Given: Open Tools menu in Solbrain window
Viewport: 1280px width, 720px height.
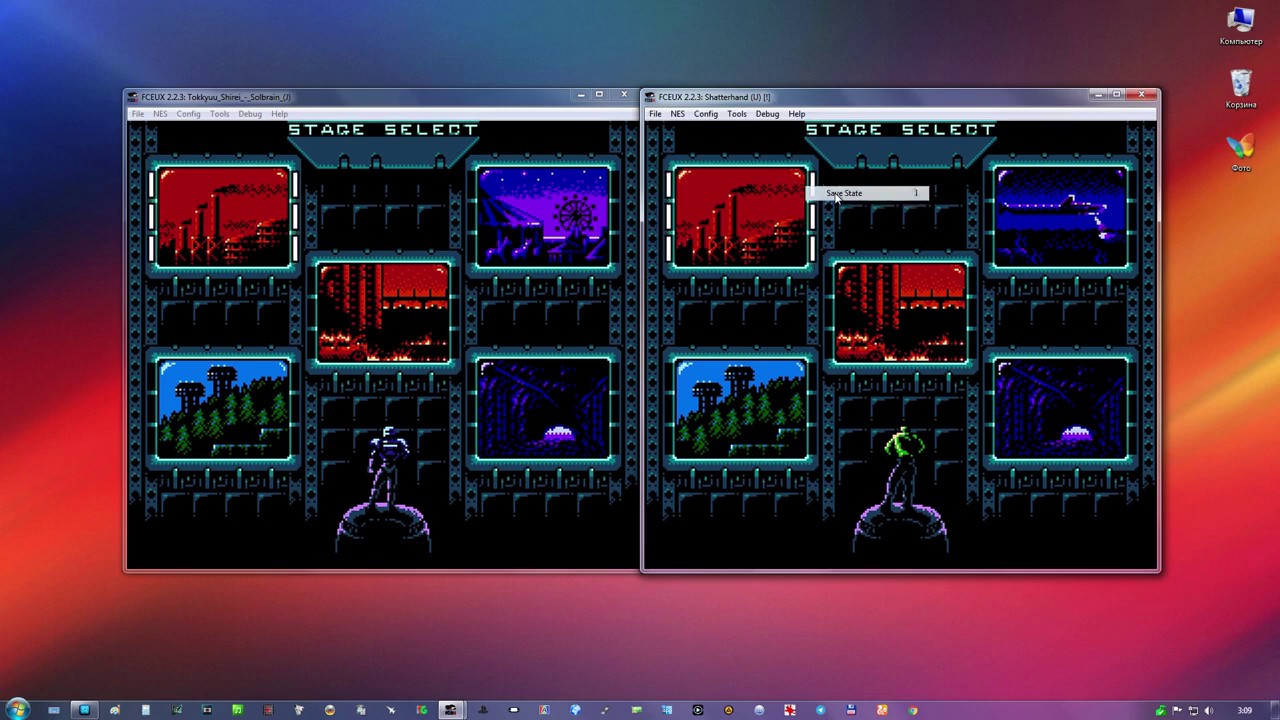Looking at the screenshot, I should (219, 114).
